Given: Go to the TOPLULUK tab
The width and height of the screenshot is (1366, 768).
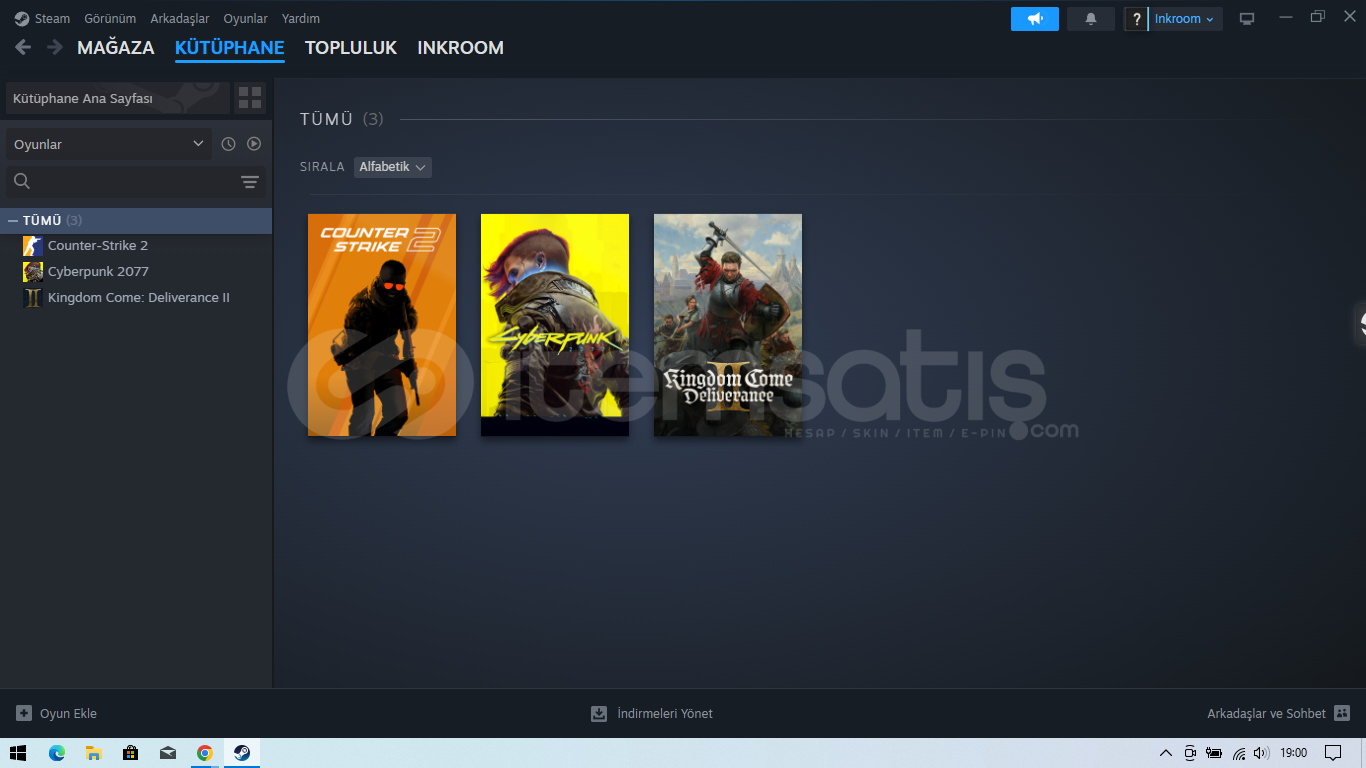Looking at the screenshot, I should pos(351,47).
